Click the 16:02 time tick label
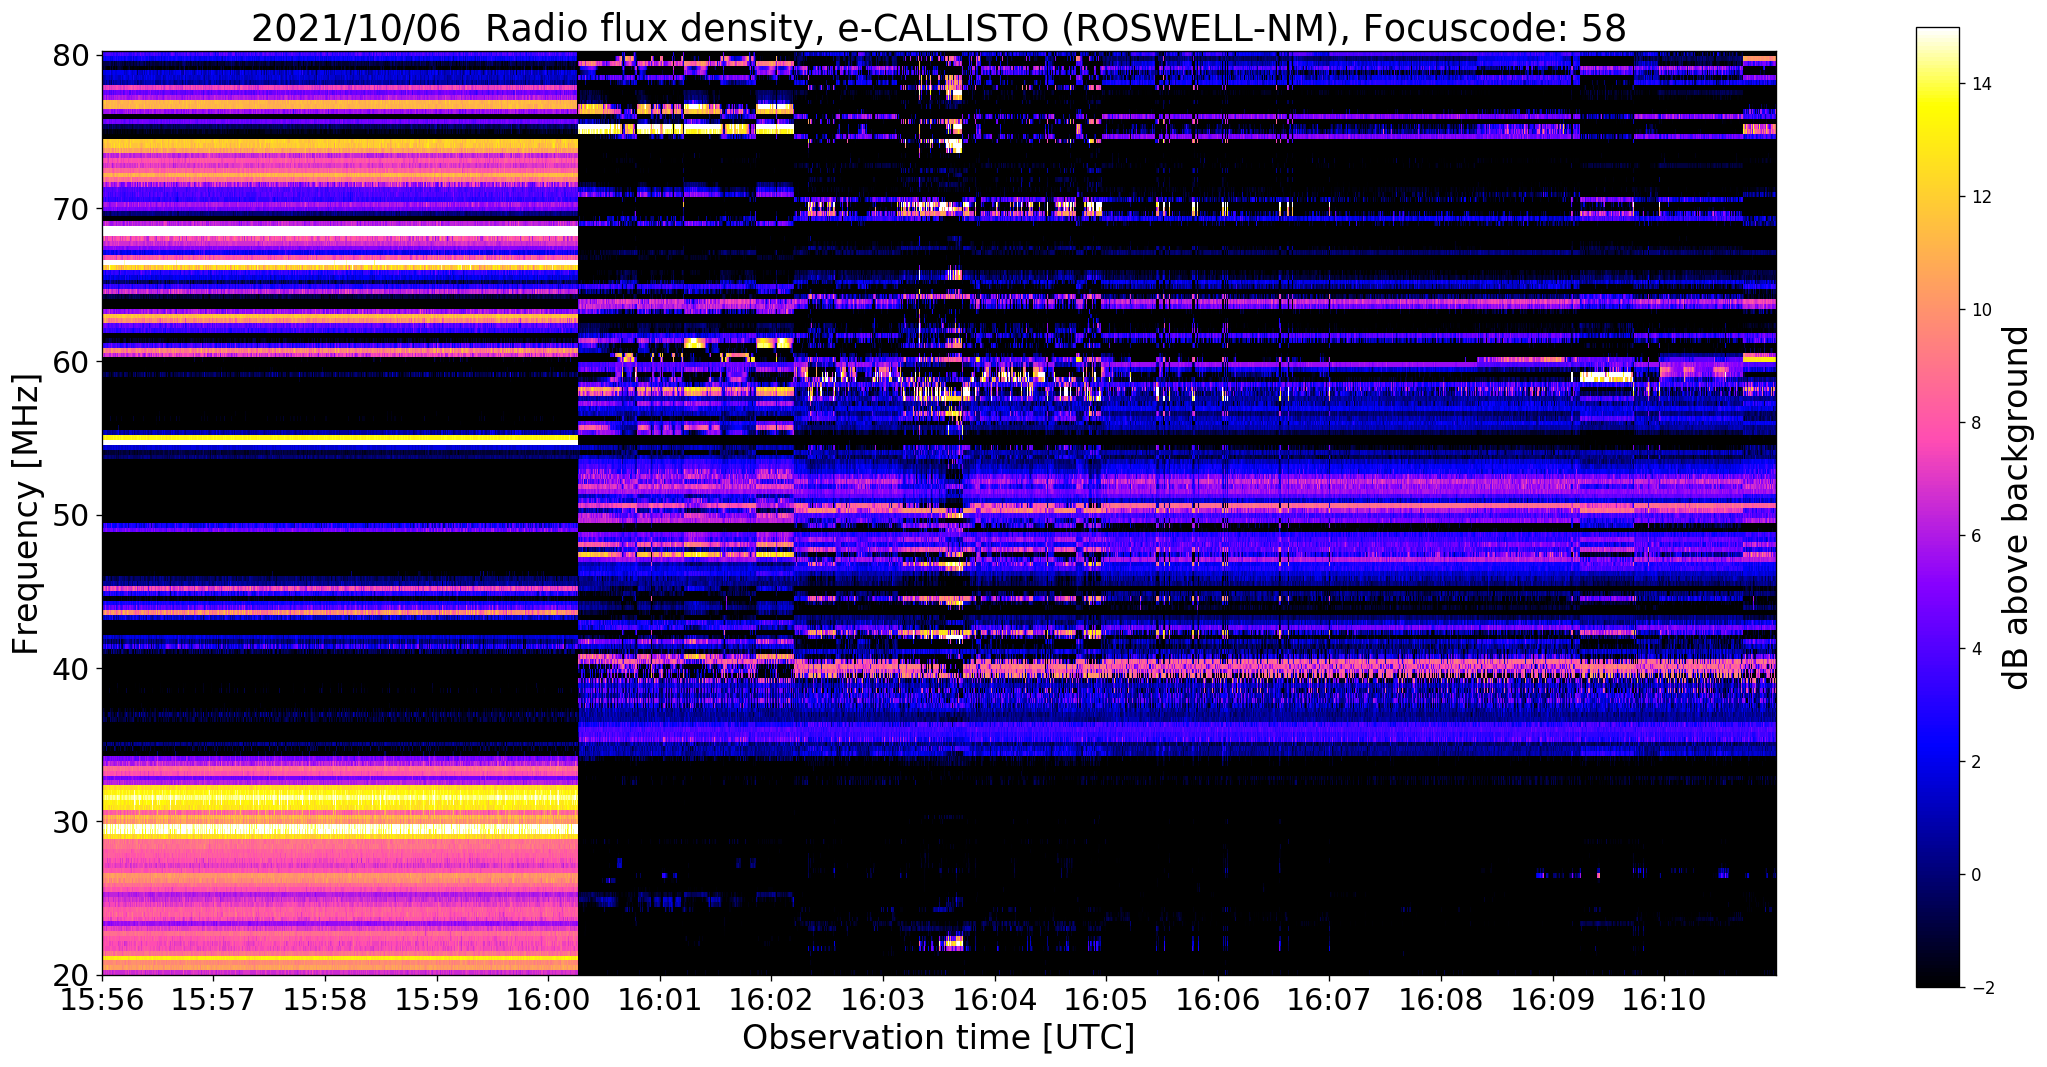The image size is (2047, 1067). (771, 1000)
